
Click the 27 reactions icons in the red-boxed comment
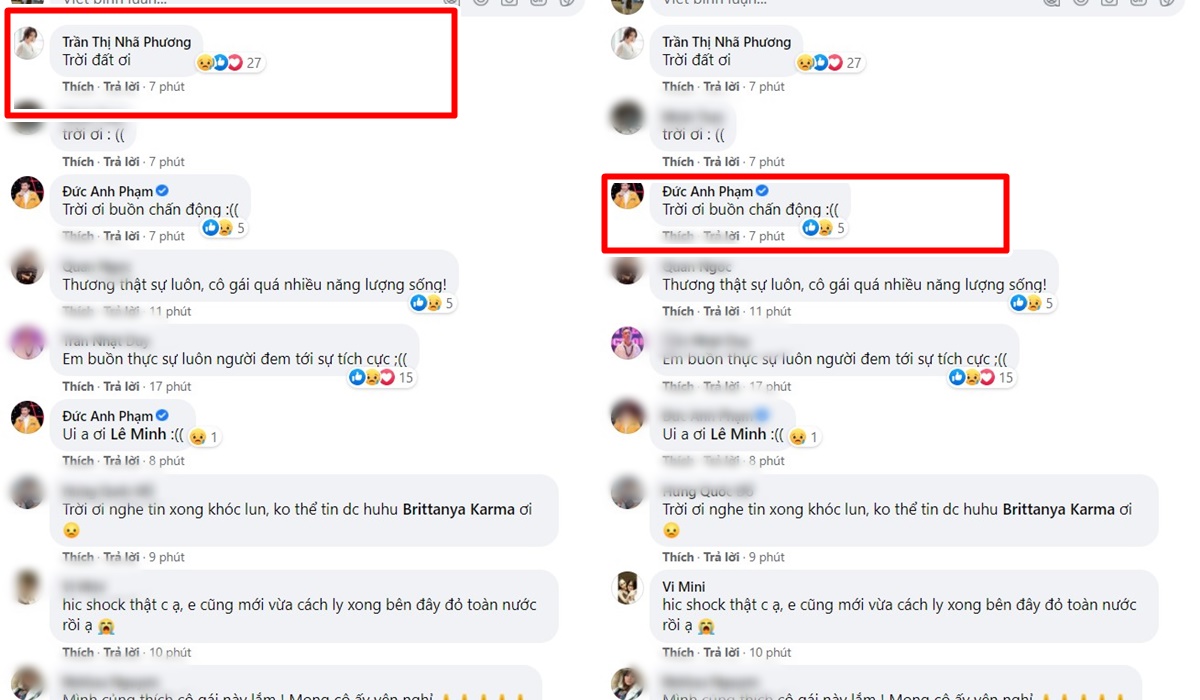[x=219, y=63]
